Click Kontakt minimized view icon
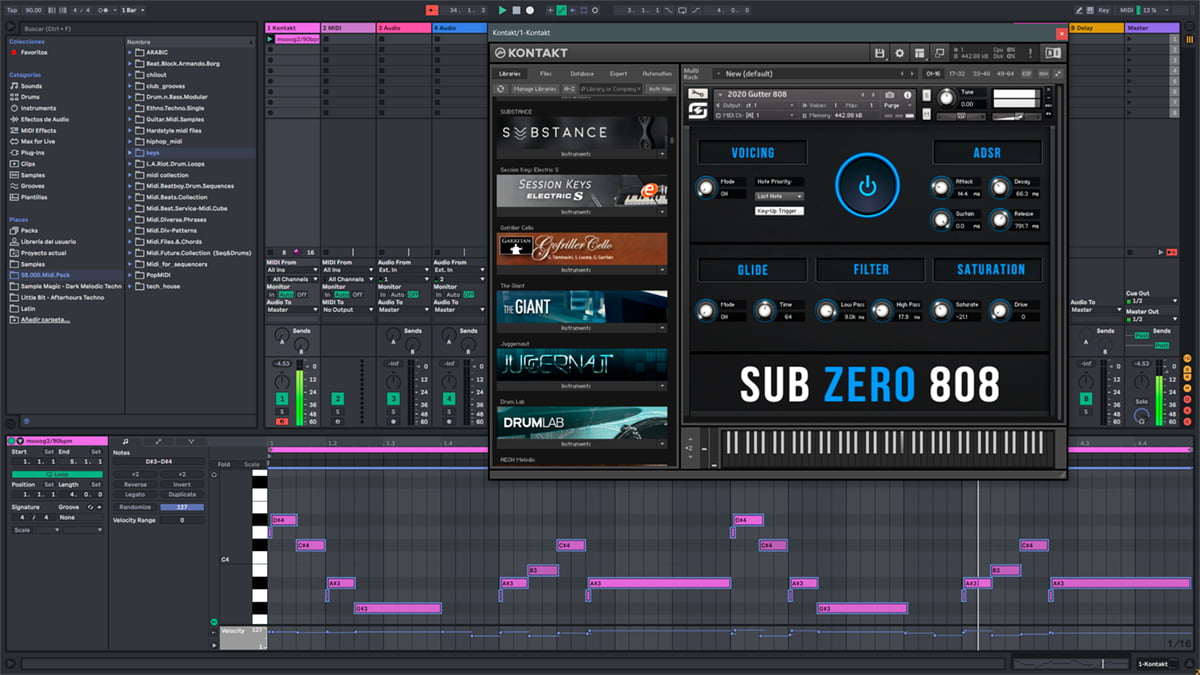1200x675 pixels. pyautogui.click(x=940, y=53)
